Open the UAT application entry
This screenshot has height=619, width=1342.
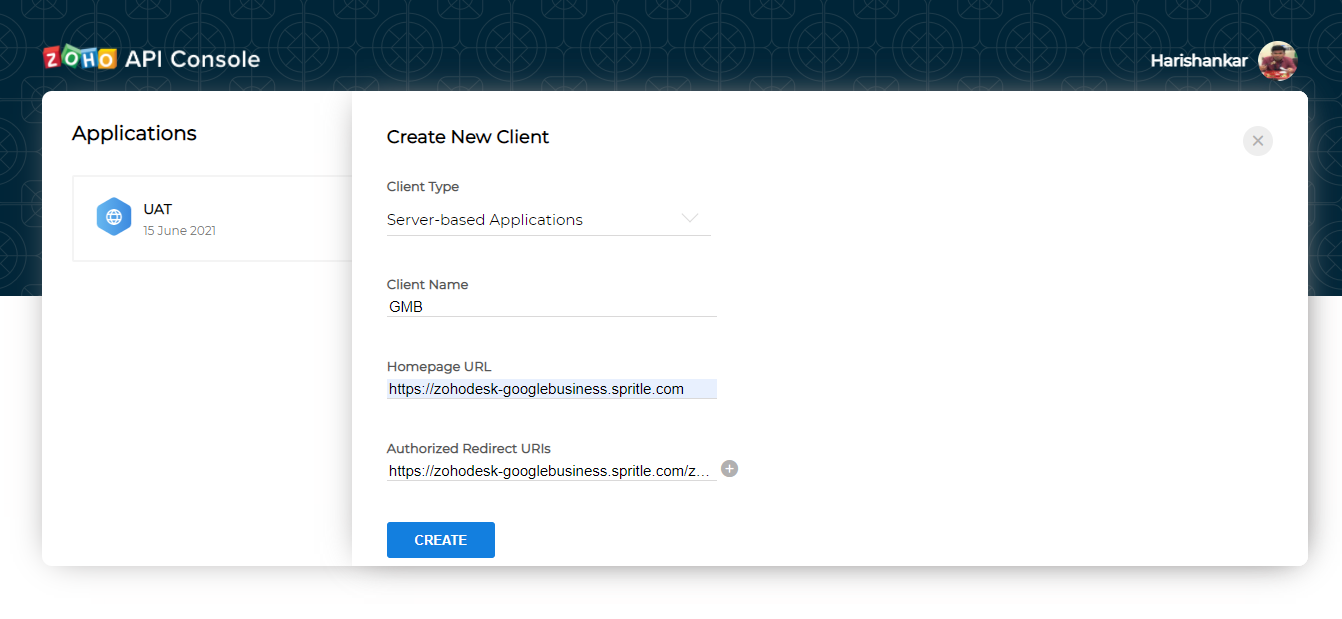[x=213, y=219]
